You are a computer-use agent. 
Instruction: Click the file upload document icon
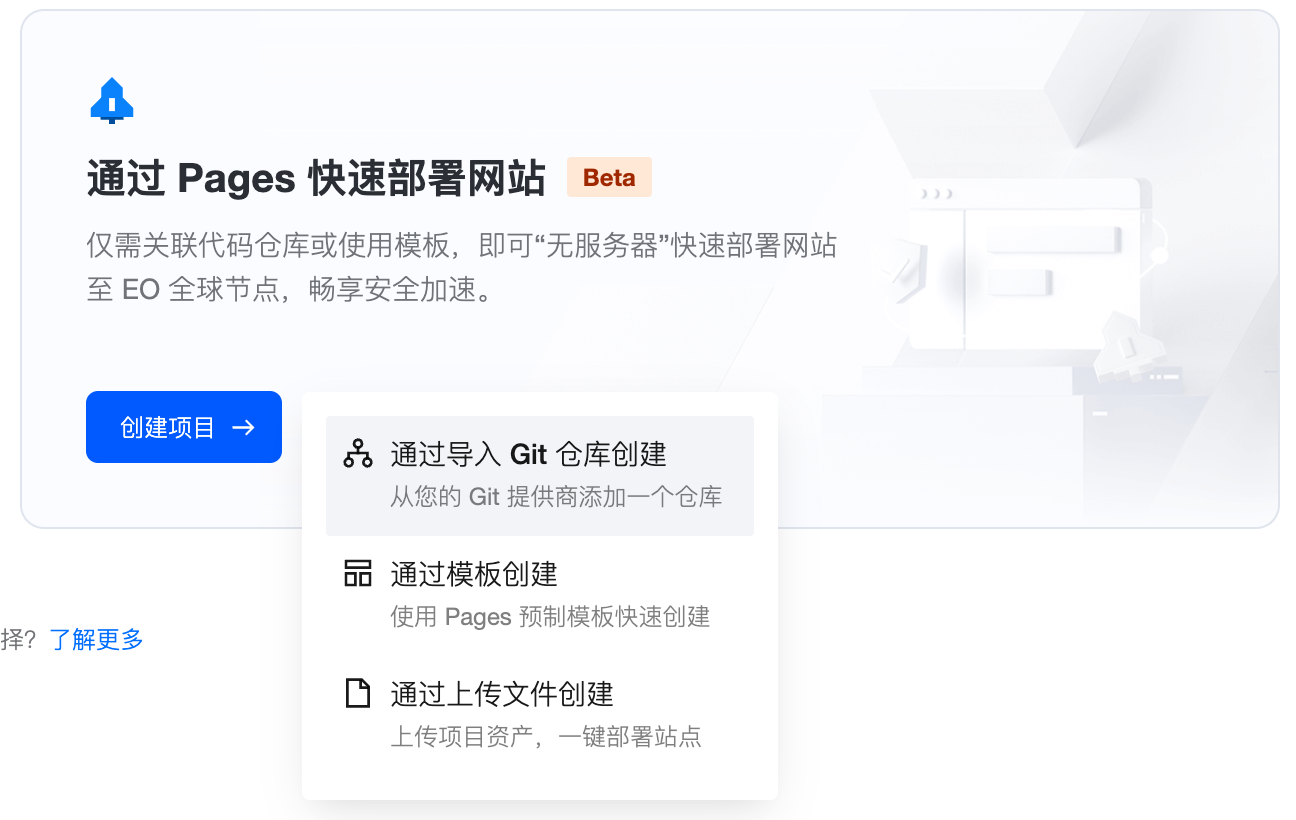point(357,693)
